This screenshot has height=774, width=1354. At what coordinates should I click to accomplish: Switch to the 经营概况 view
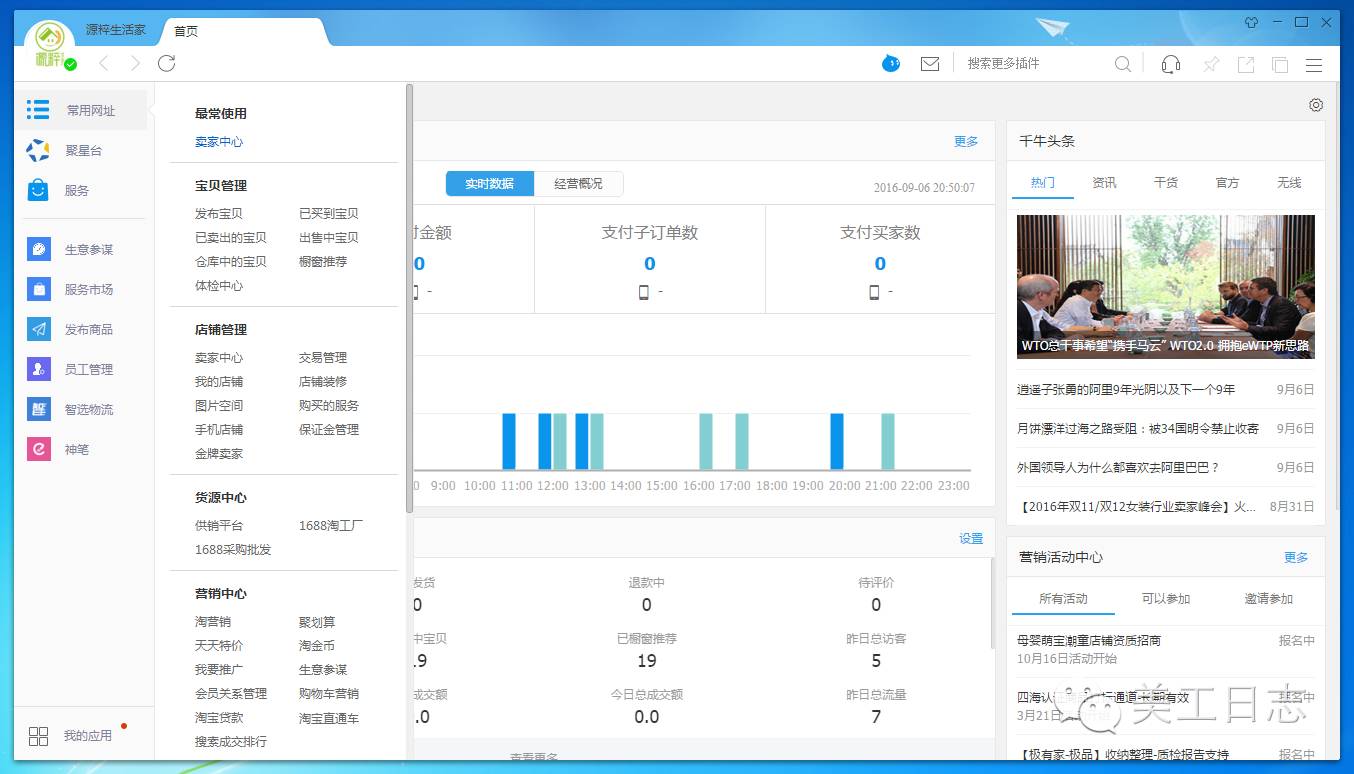coord(579,183)
